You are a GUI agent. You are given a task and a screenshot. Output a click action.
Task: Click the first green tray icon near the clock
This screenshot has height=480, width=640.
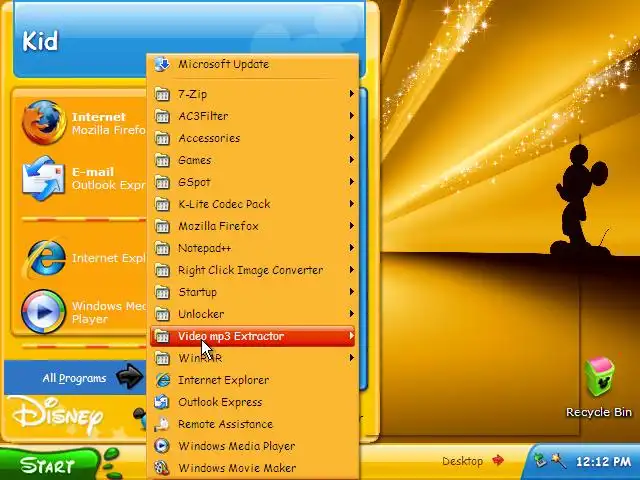[540, 461]
